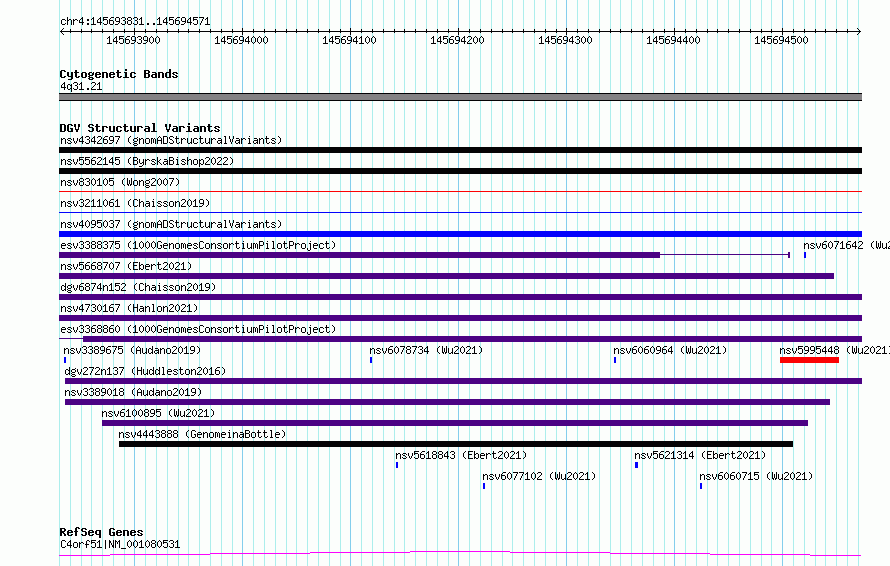Select ruler position 145694100
890x566 pixels.
click(x=349, y=40)
